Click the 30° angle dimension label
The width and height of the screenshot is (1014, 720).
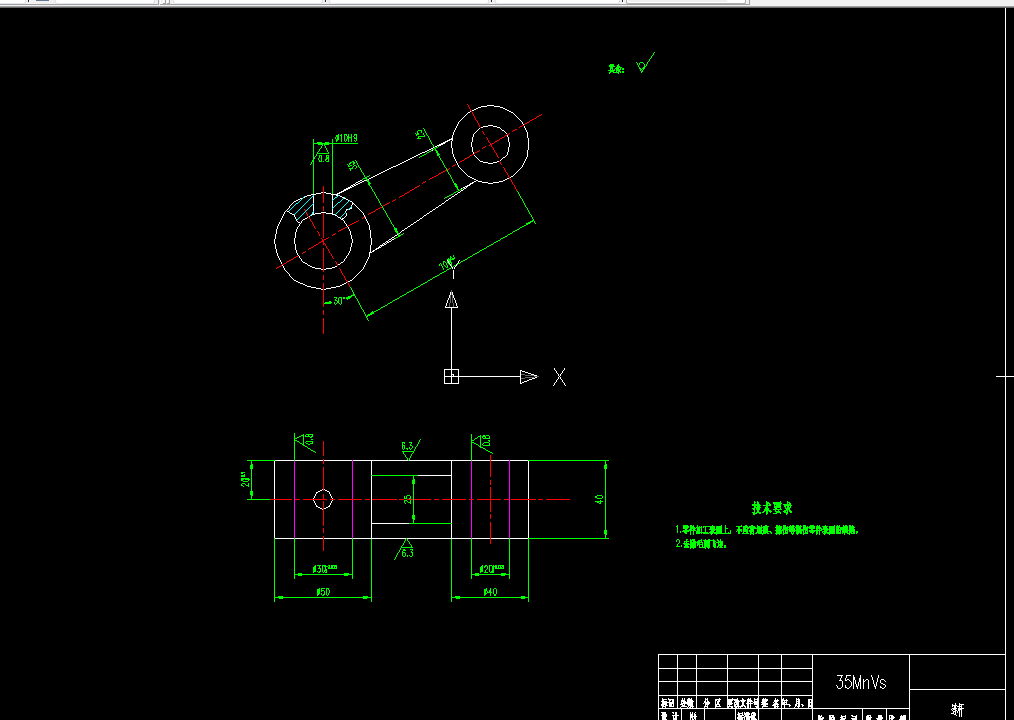[340, 301]
